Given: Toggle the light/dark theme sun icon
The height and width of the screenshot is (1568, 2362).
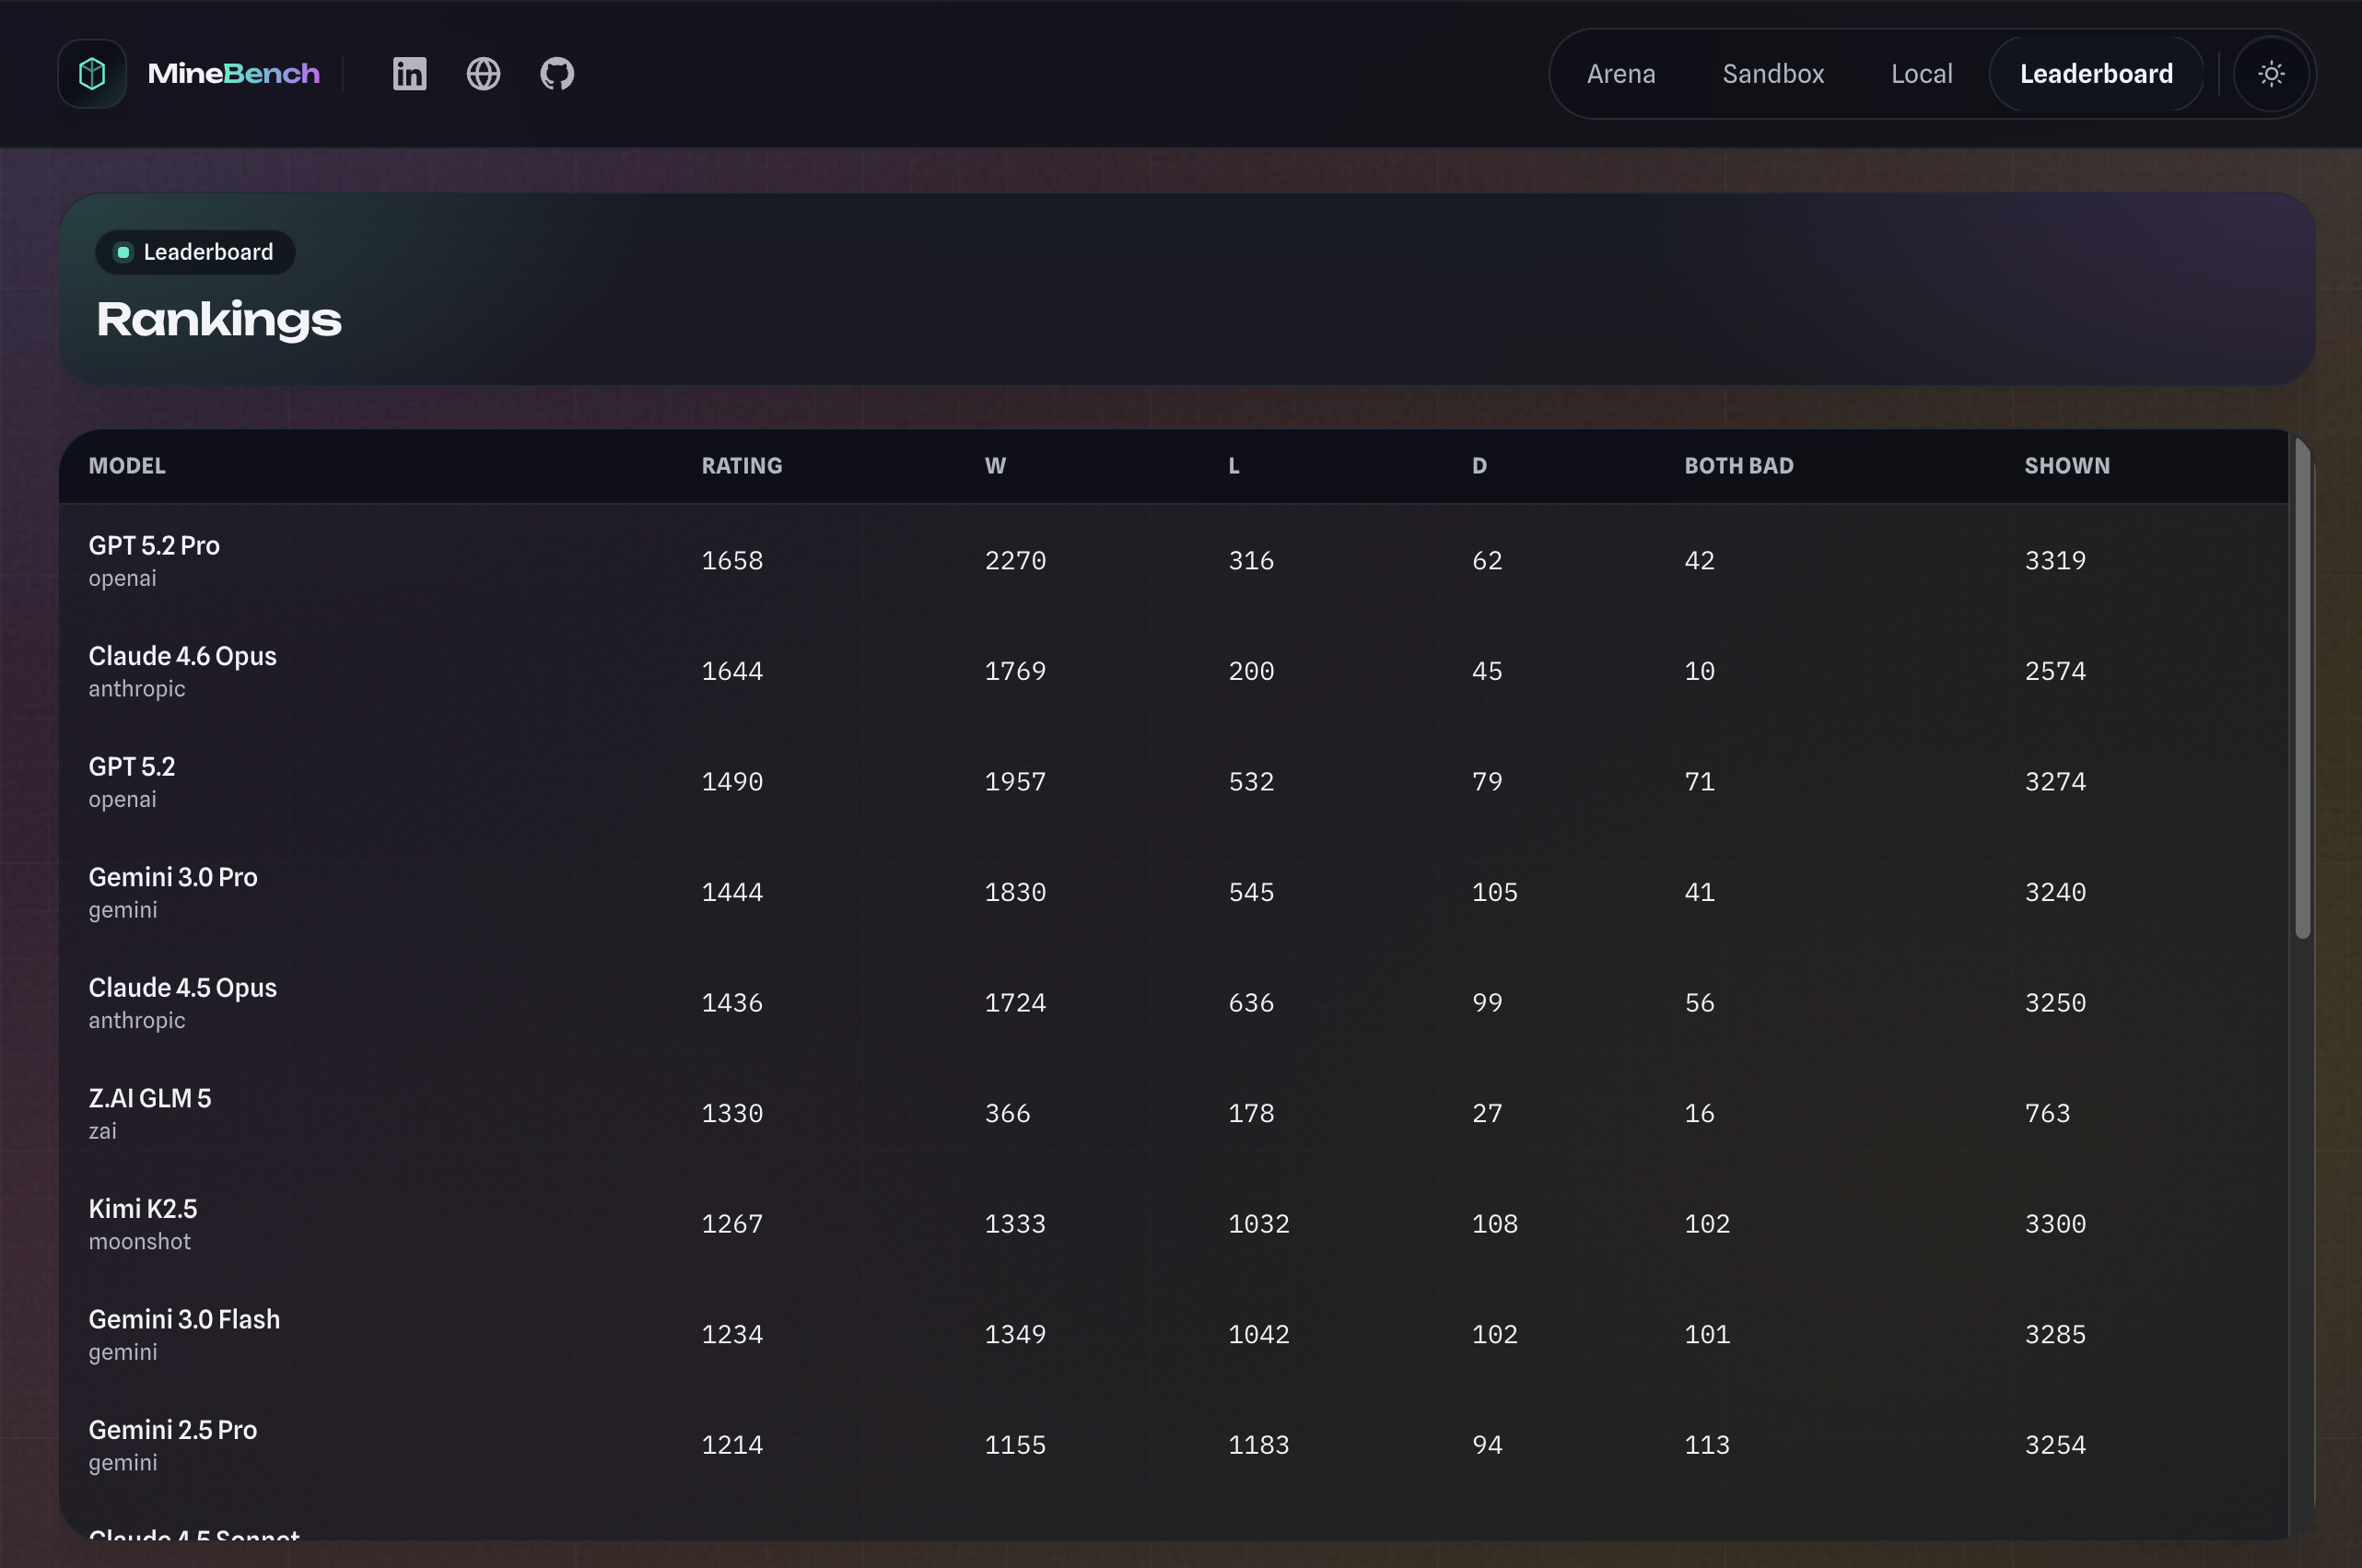Looking at the screenshot, I should tap(2272, 74).
